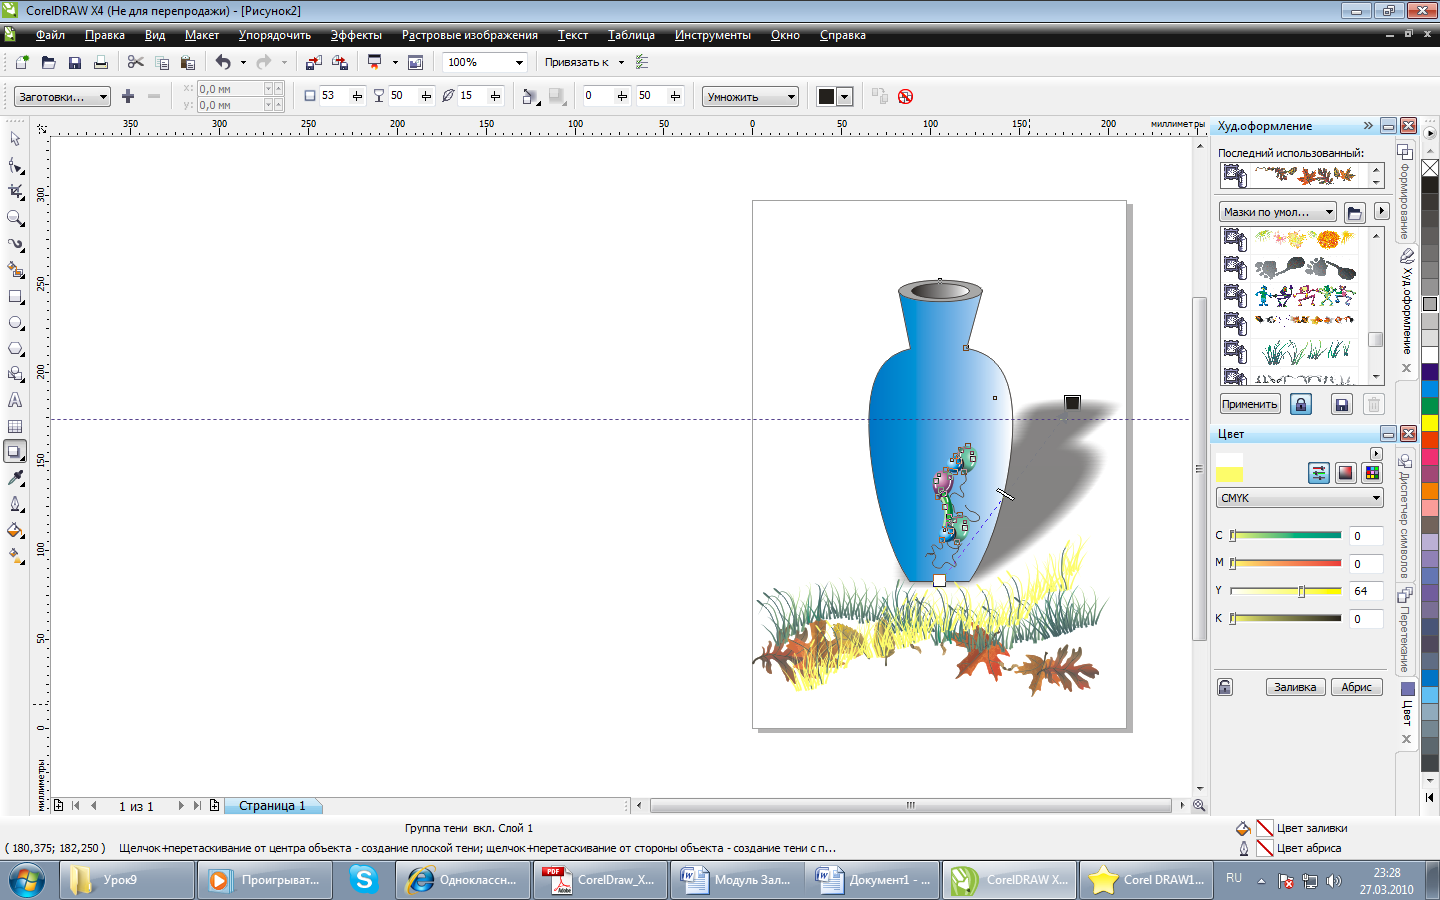Open the Растровые изображения menu
This screenshot has width=1440, height=900.
tap(470, 35)
